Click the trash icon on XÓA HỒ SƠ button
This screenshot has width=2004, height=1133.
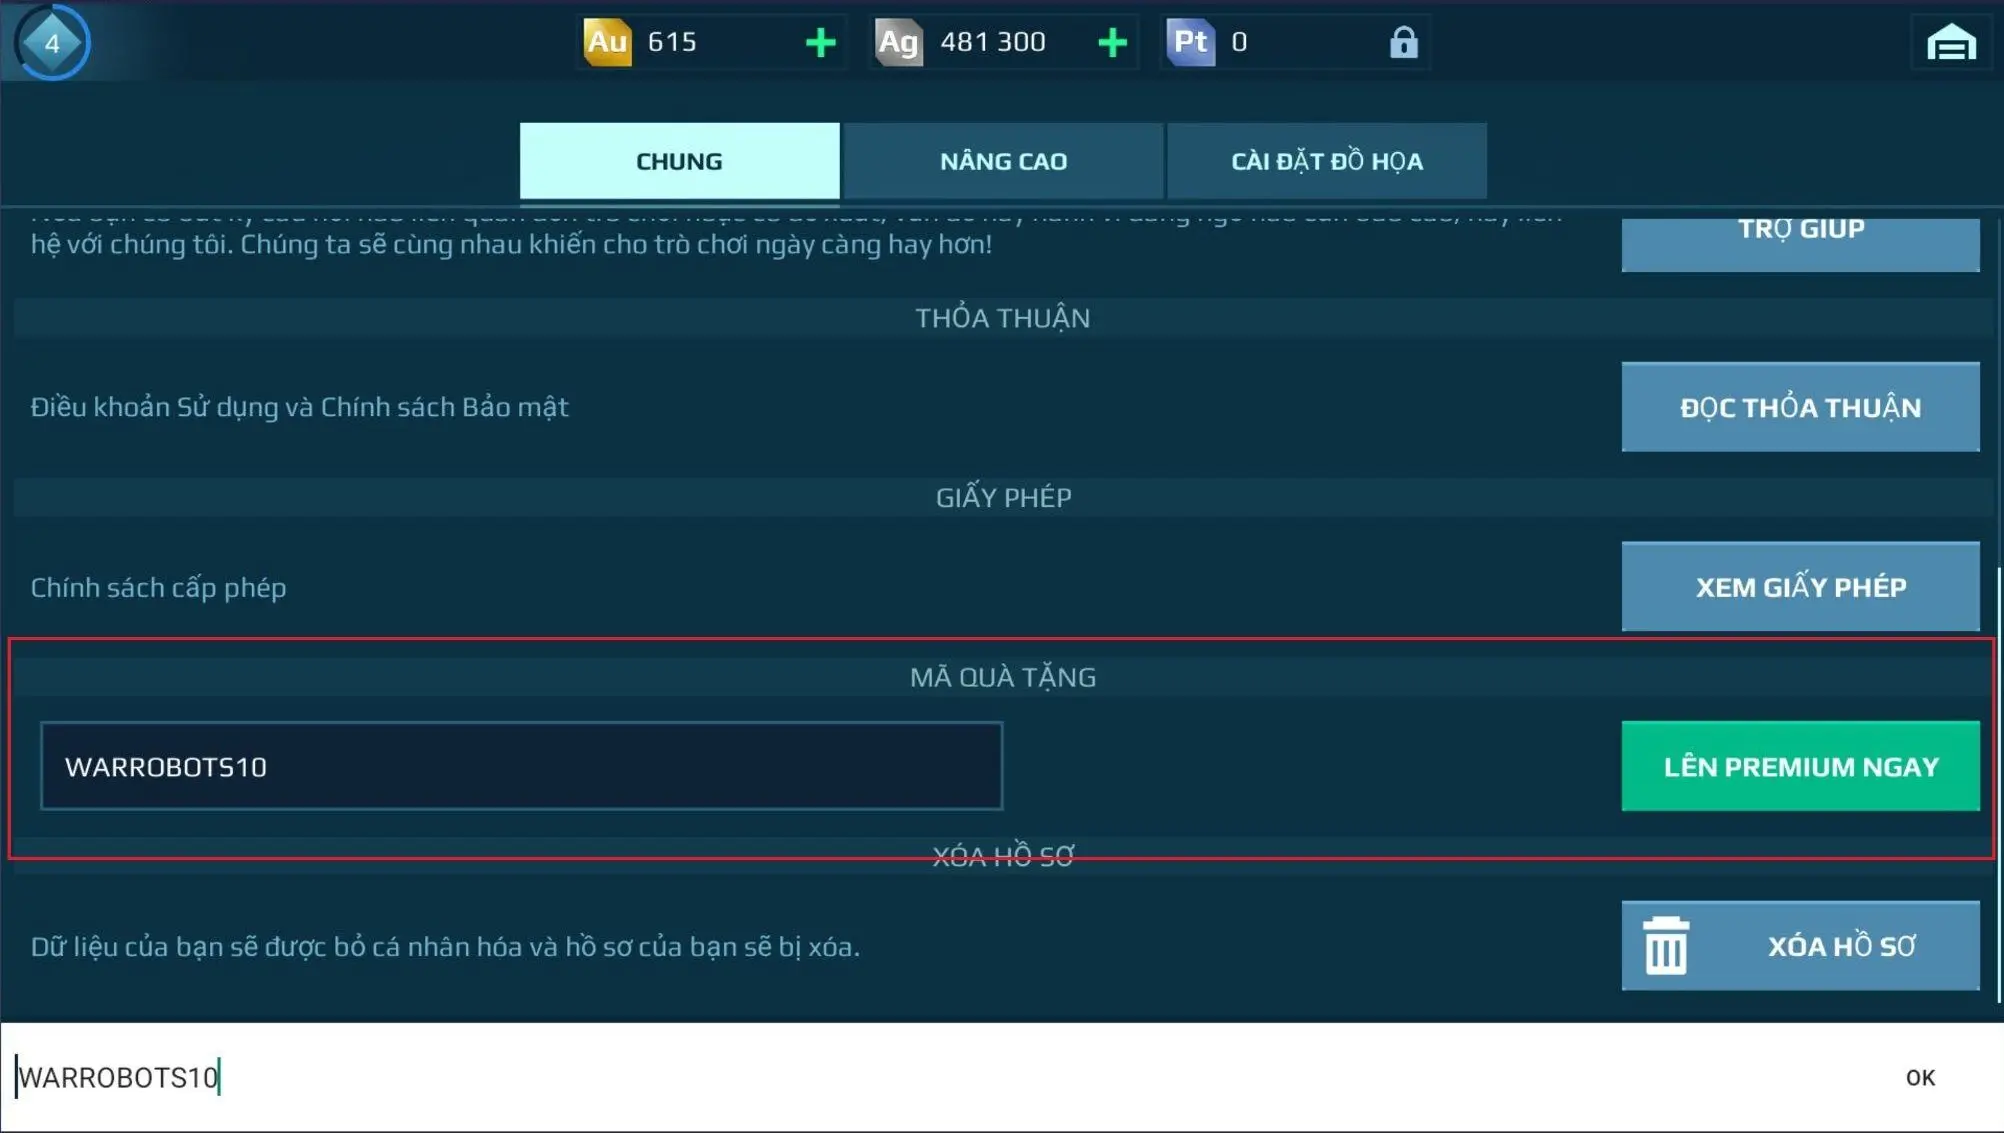point(1668,946)
